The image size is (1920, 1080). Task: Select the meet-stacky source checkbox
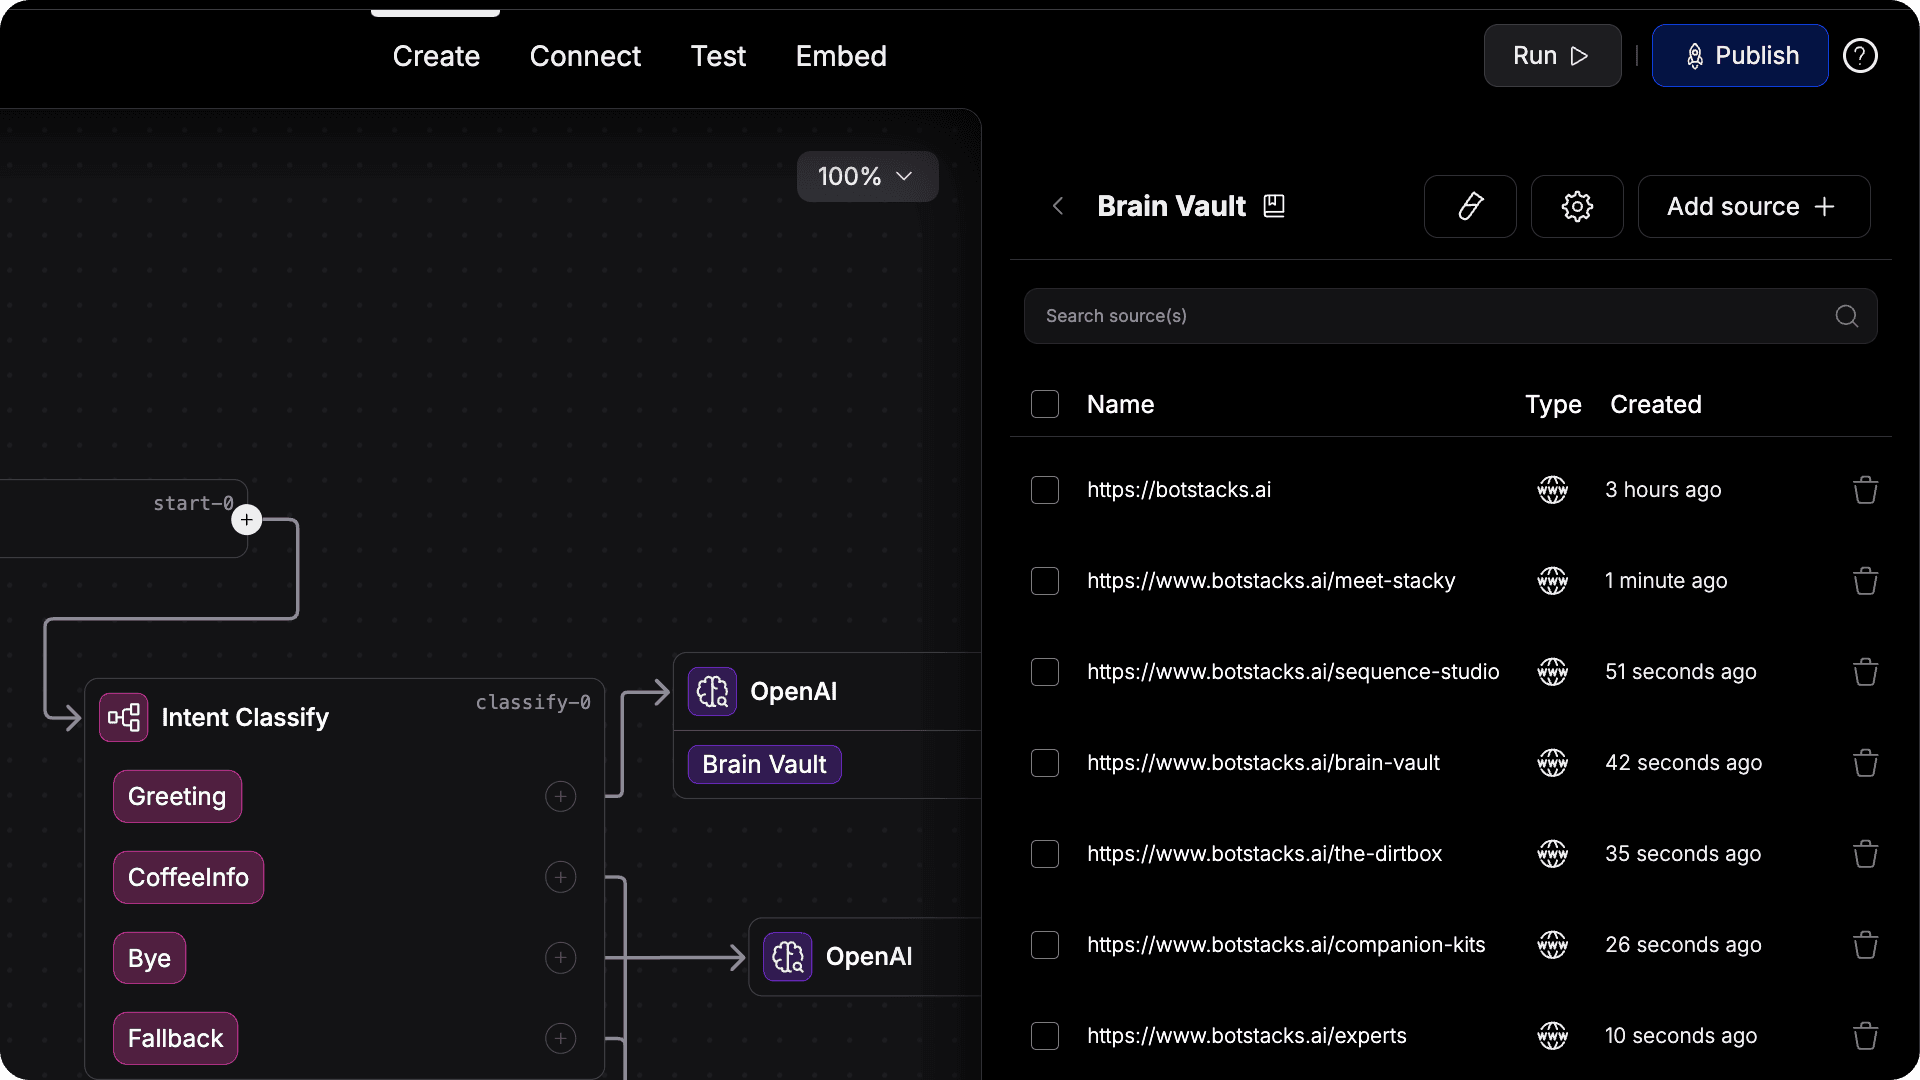[1045, 581]
